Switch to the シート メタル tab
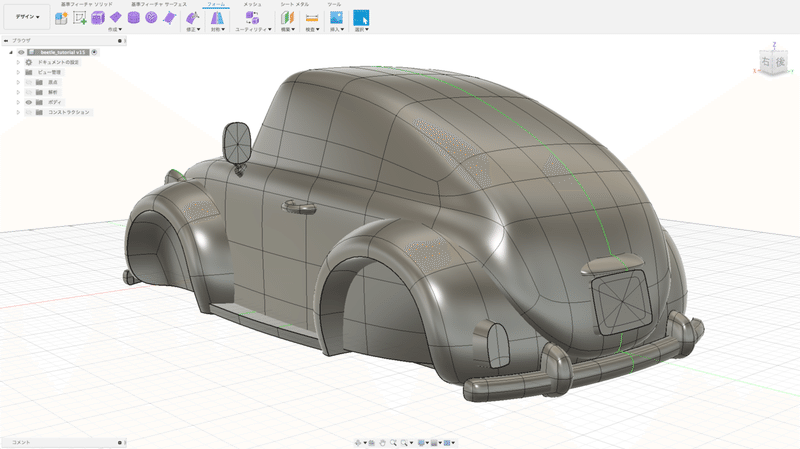Image resolution: width=800 pixels, height=449 pixels. coord(294,4)
